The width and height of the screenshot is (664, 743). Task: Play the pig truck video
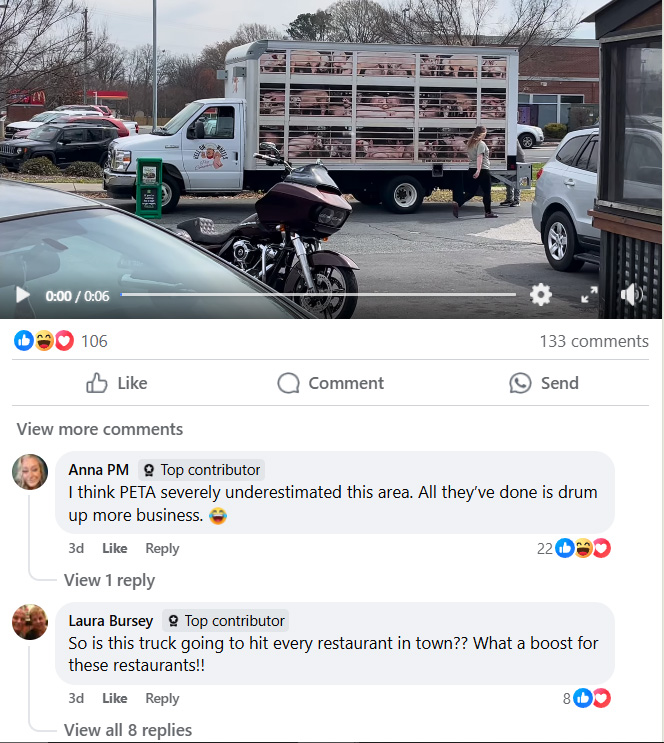[x=22, y=295]
